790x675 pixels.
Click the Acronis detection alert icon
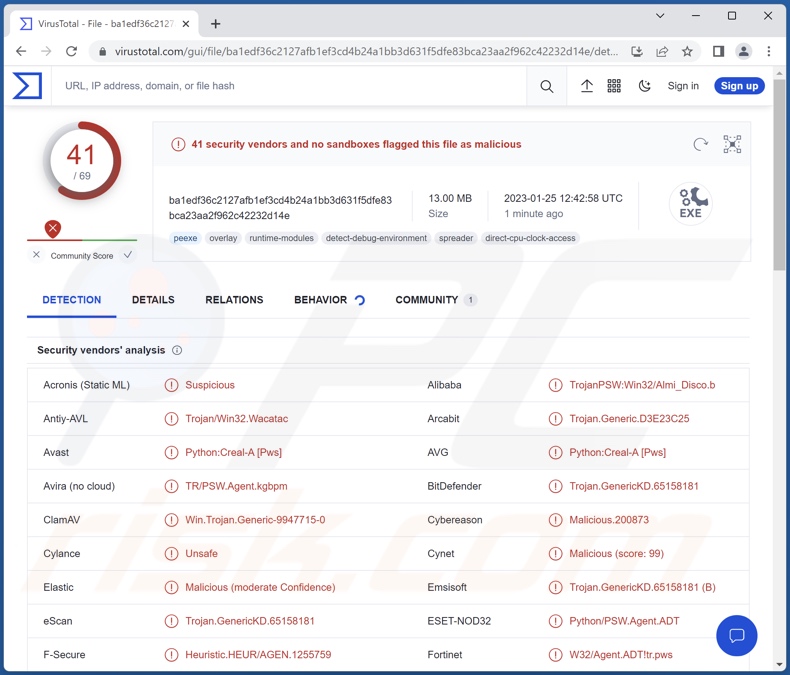(x=171, y=385)
